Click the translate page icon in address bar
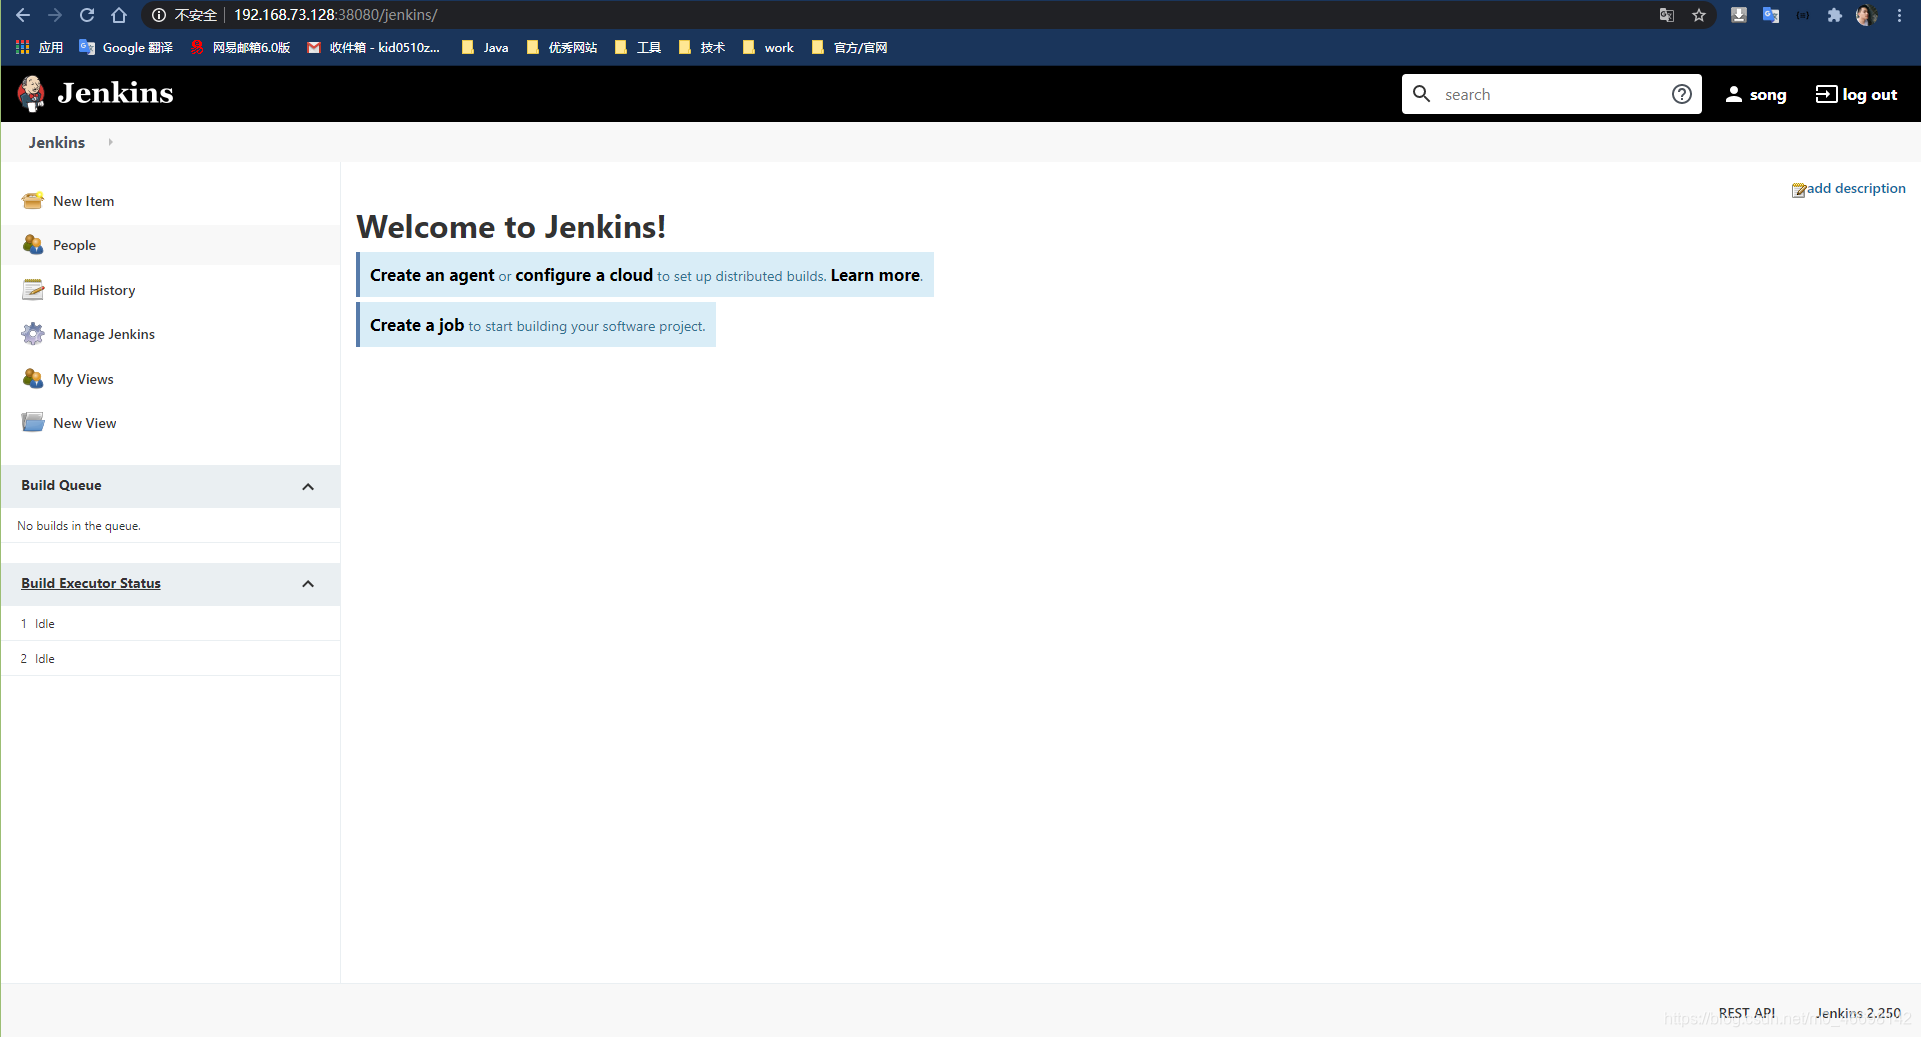The height and width of the screenshot is (1037, 1921). [x=1667, y=15]
